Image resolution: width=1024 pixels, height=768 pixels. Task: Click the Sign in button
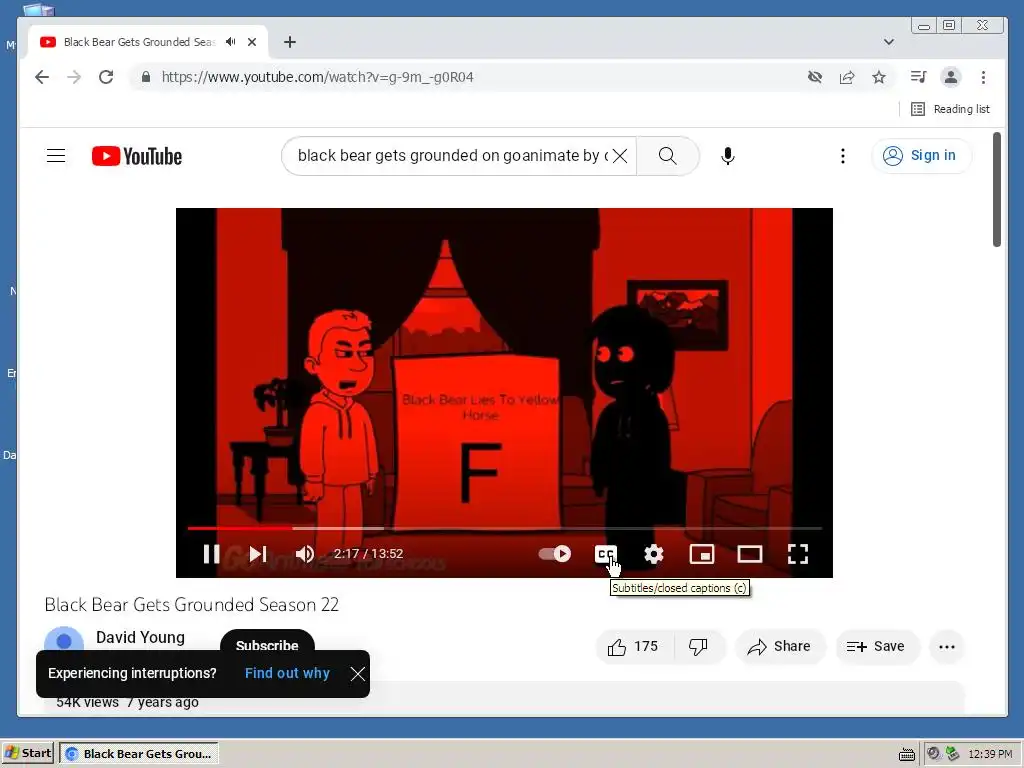(x=921, y=155)
